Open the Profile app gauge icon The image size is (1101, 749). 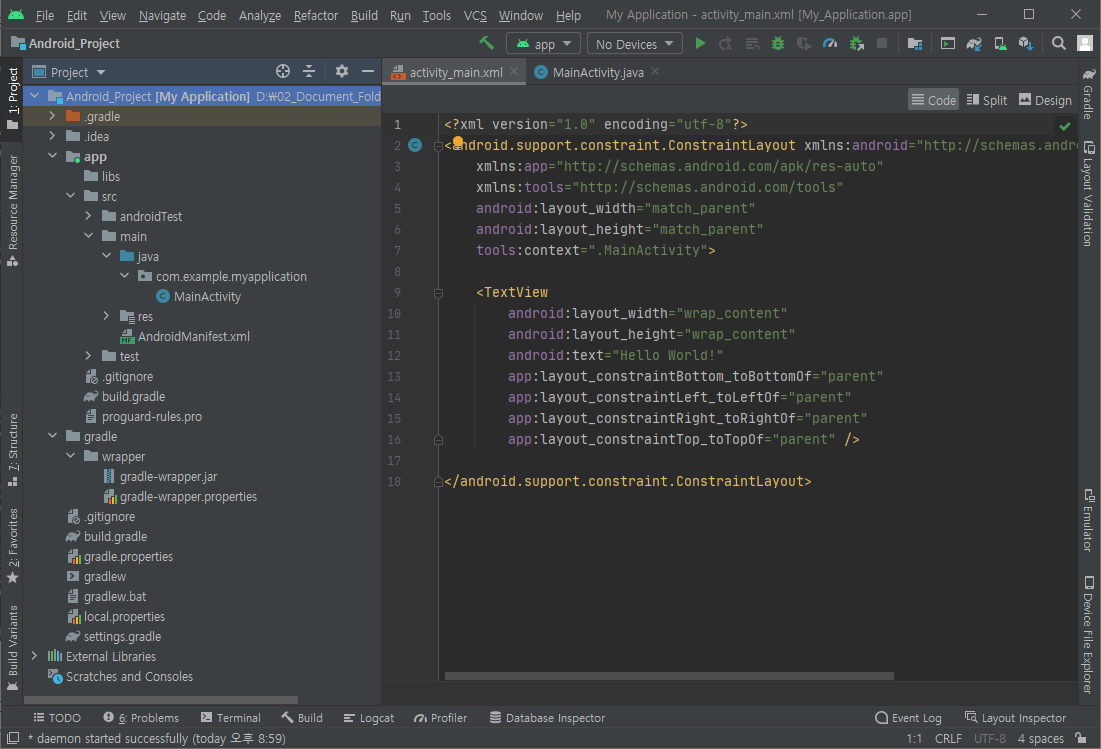[830, 44]
